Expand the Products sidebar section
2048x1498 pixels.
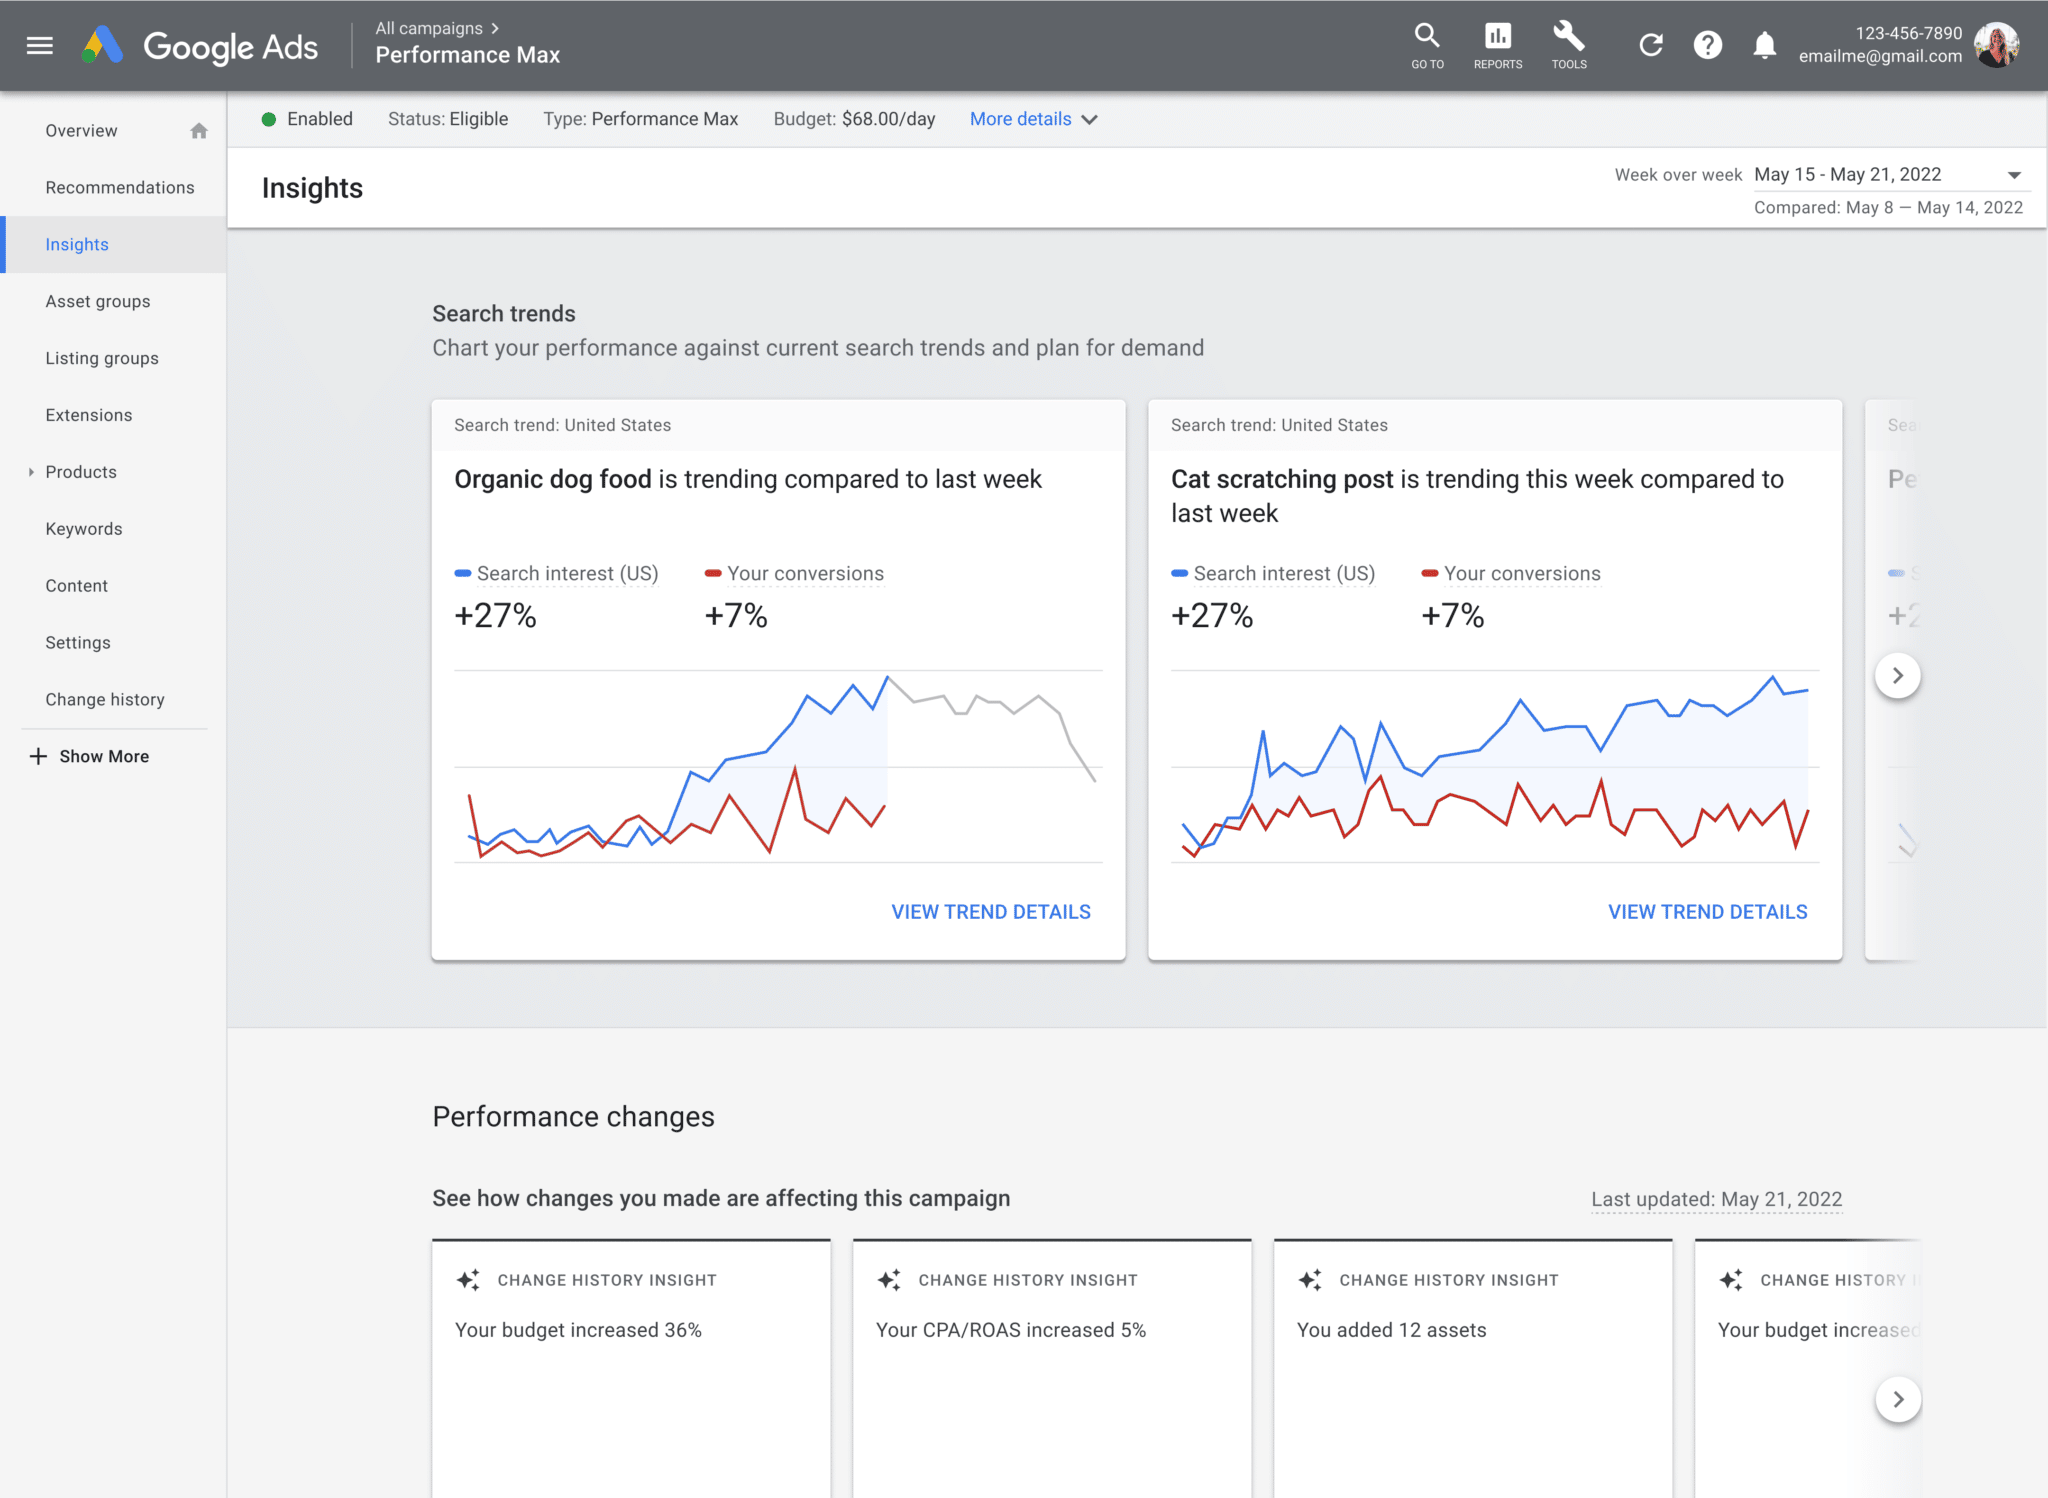coord(30,472)
